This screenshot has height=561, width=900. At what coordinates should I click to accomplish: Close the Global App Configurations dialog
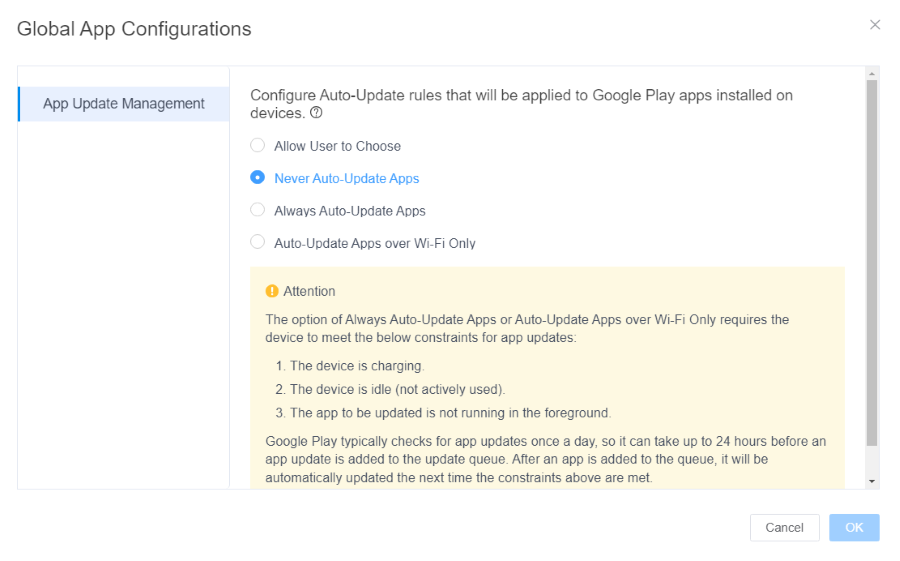click(x=875, y=25)
